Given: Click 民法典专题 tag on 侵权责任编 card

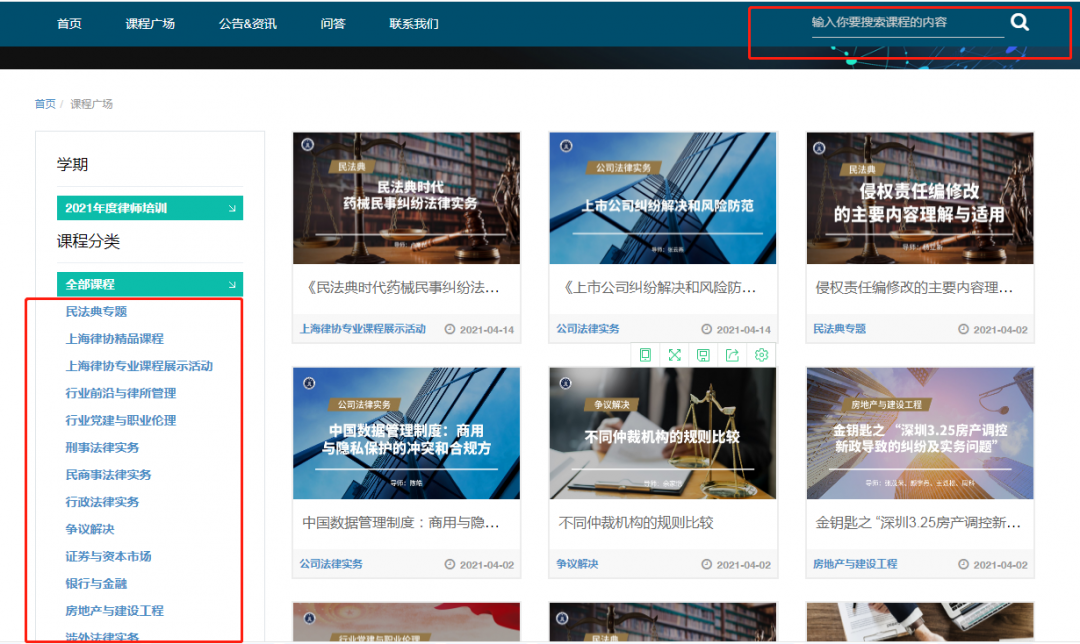Looking at the screenshot, I should (x=840, y=329).
